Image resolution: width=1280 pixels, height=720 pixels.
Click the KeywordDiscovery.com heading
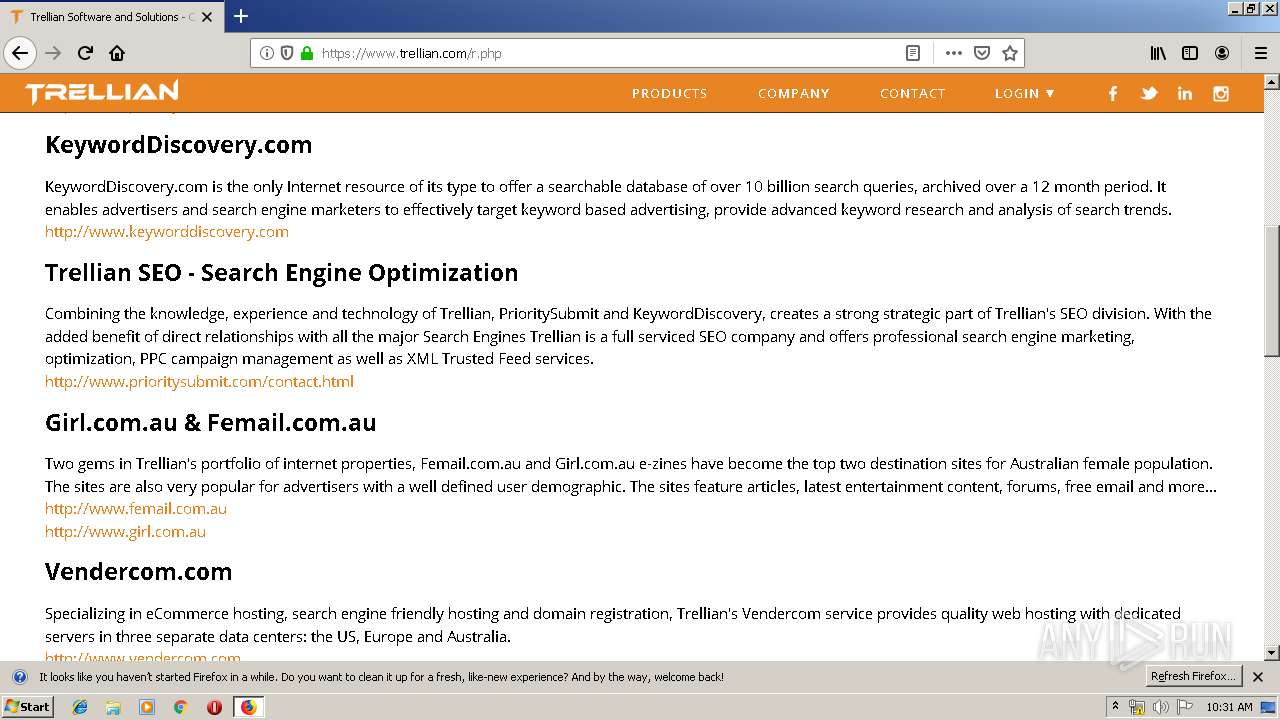(x=178, y=145)
